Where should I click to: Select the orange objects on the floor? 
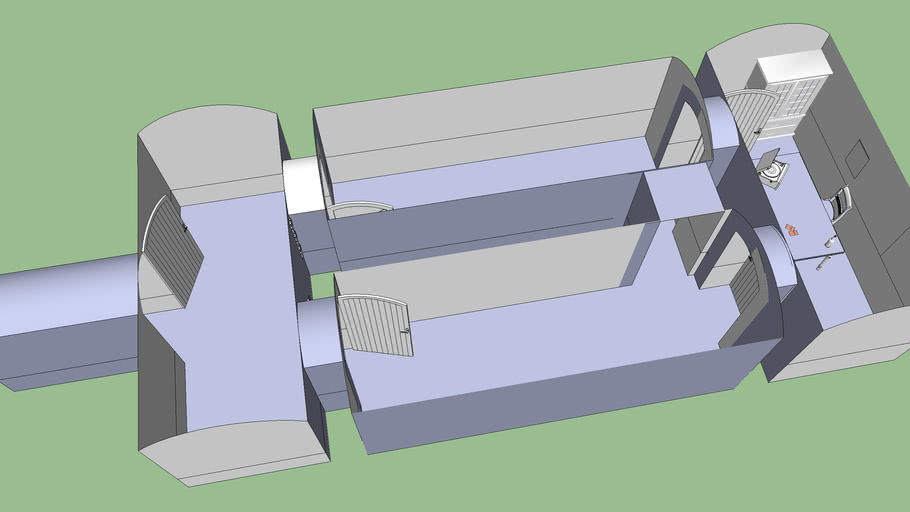click(791, 229)
